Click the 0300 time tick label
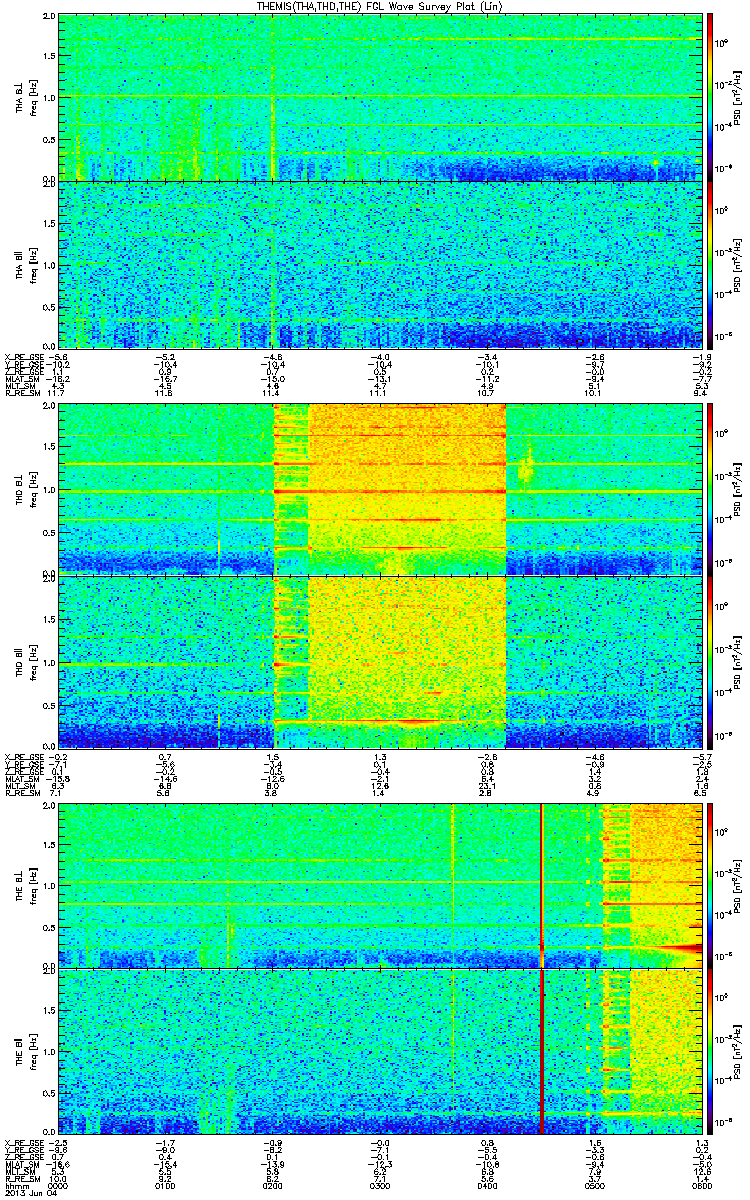Image resolution: width=750 pixels, height=1200 pixels. tap(380, 1186)
